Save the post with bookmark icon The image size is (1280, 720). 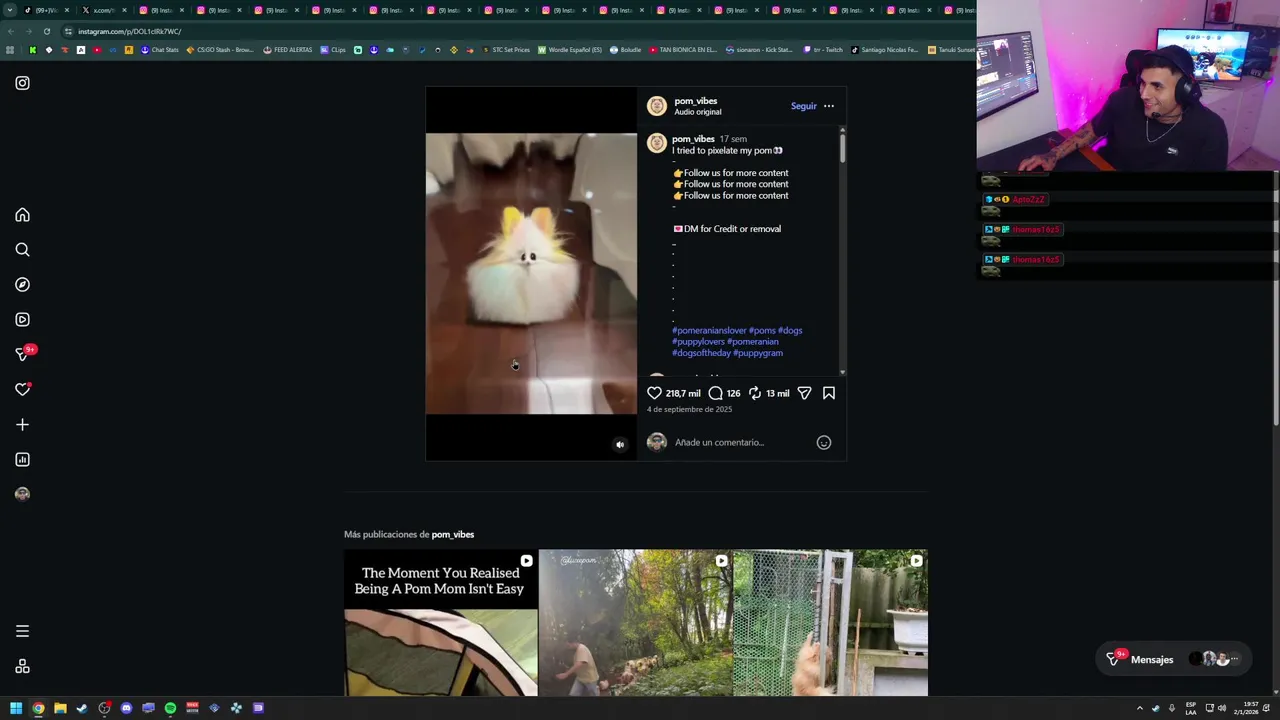pyautogui.click(x=829, y=393)
